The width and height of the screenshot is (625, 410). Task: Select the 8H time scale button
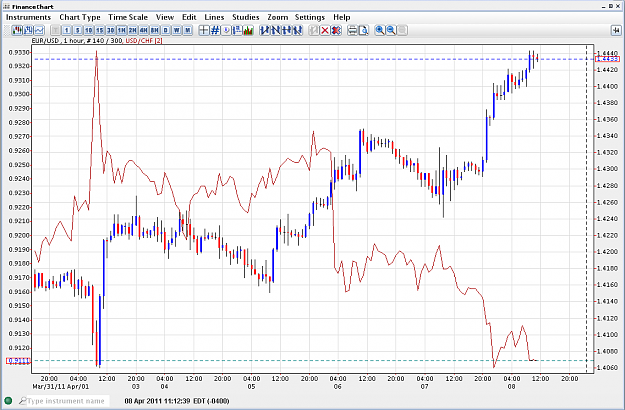[x=154, y=30]
